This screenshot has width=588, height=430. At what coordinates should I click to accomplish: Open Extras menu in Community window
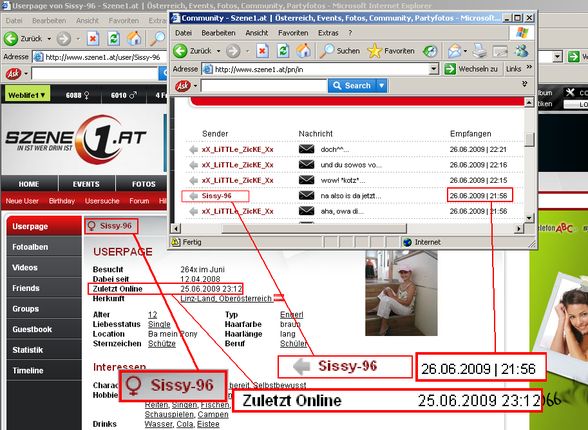tap(328, 33)
